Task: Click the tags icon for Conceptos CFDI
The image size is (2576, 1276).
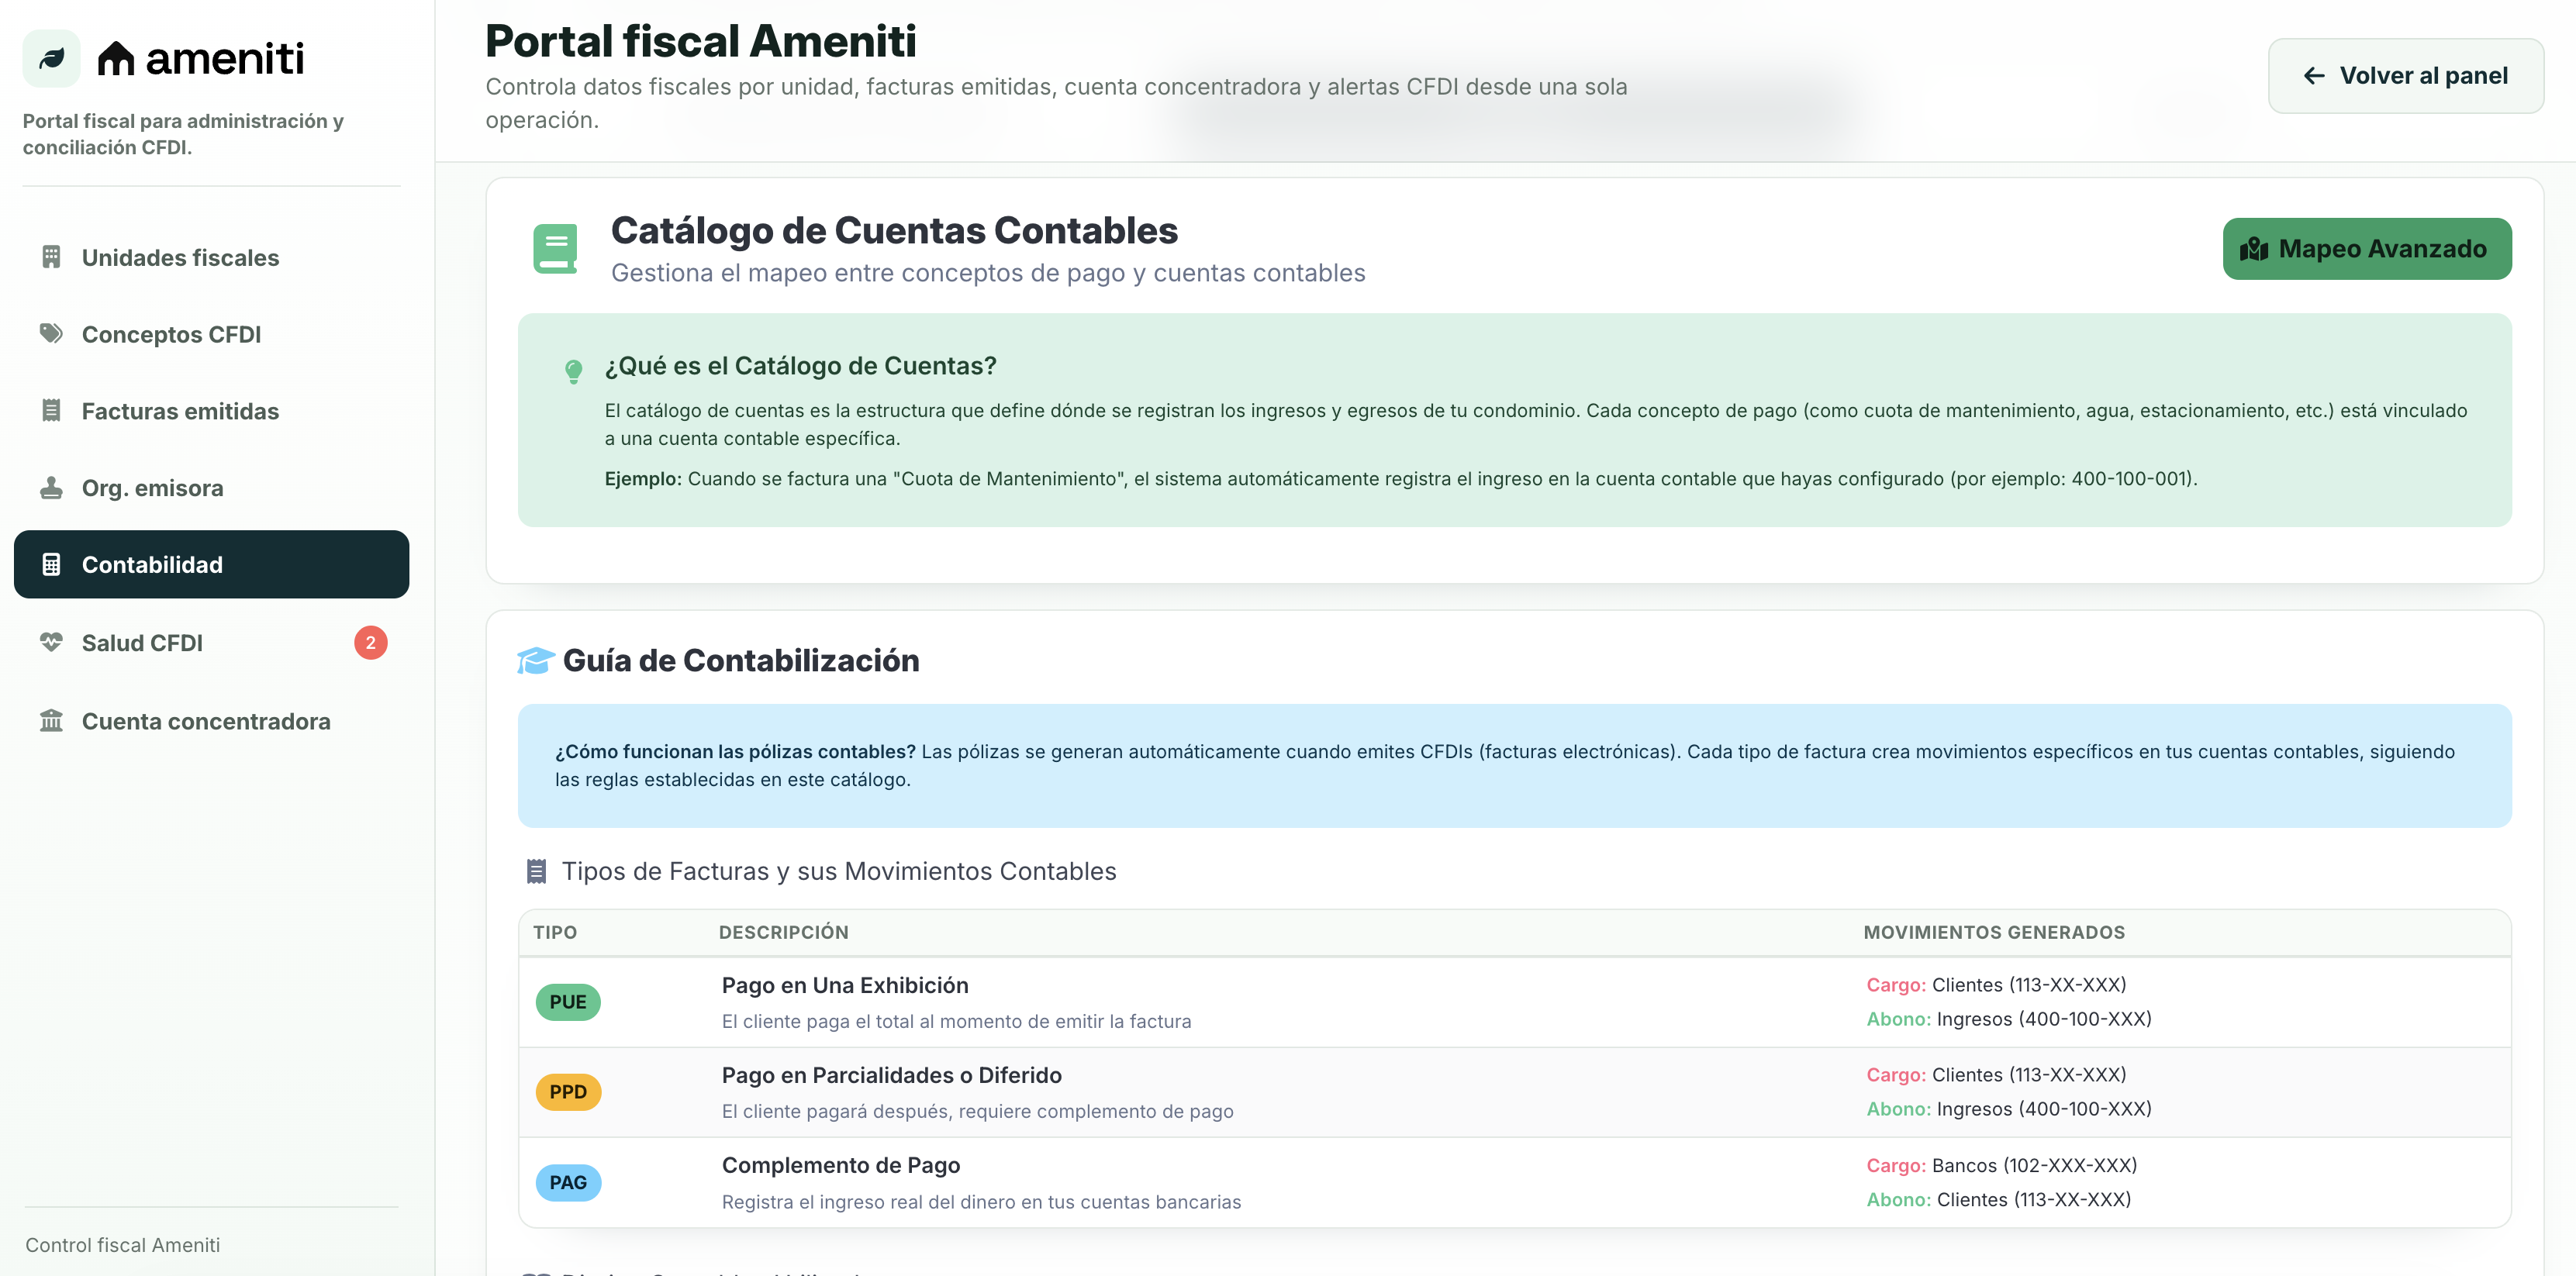Action: (51, 333)
